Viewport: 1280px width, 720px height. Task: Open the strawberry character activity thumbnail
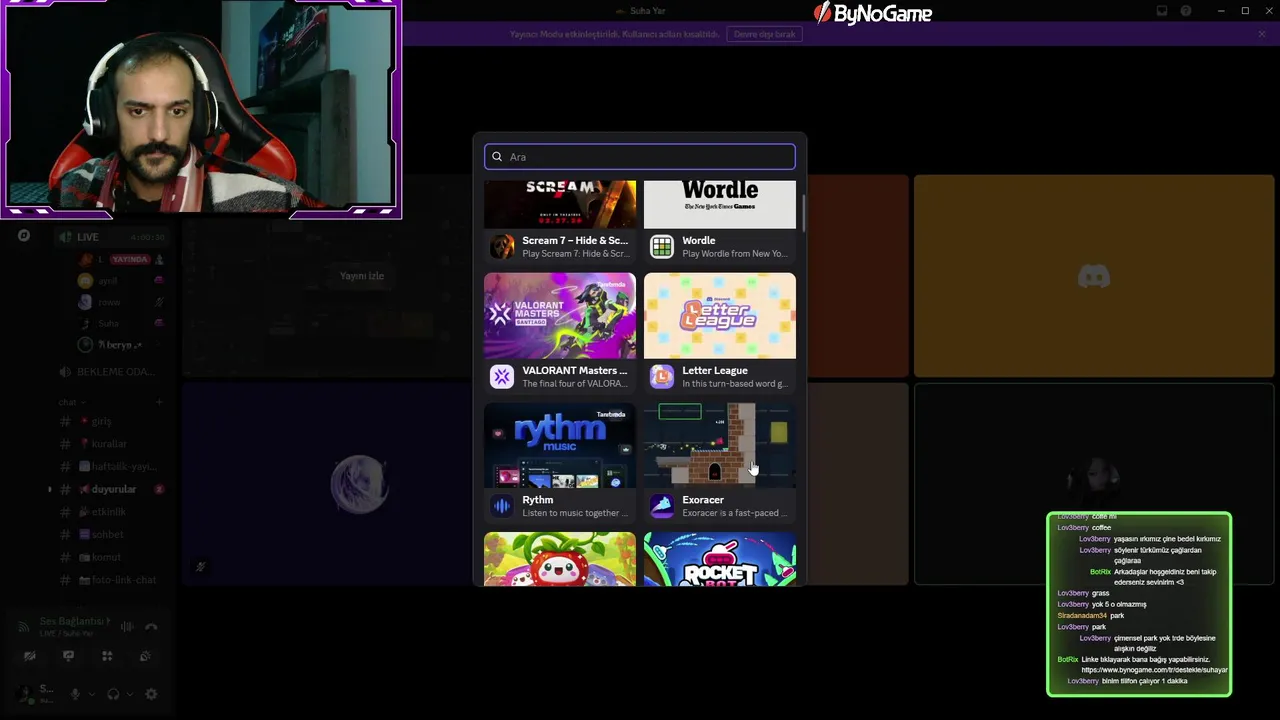[560, 559]
